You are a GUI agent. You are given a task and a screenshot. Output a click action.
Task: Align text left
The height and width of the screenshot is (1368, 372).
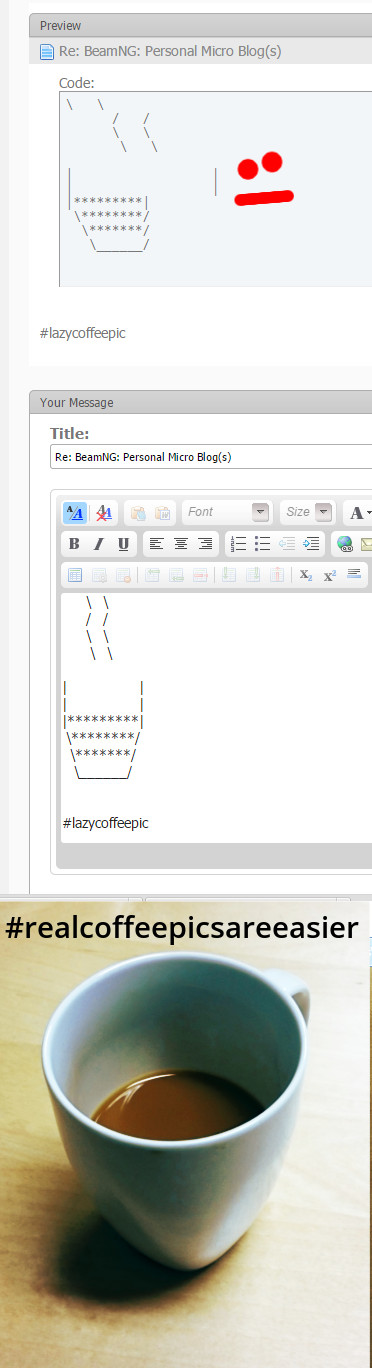click(x=156, y=544)
